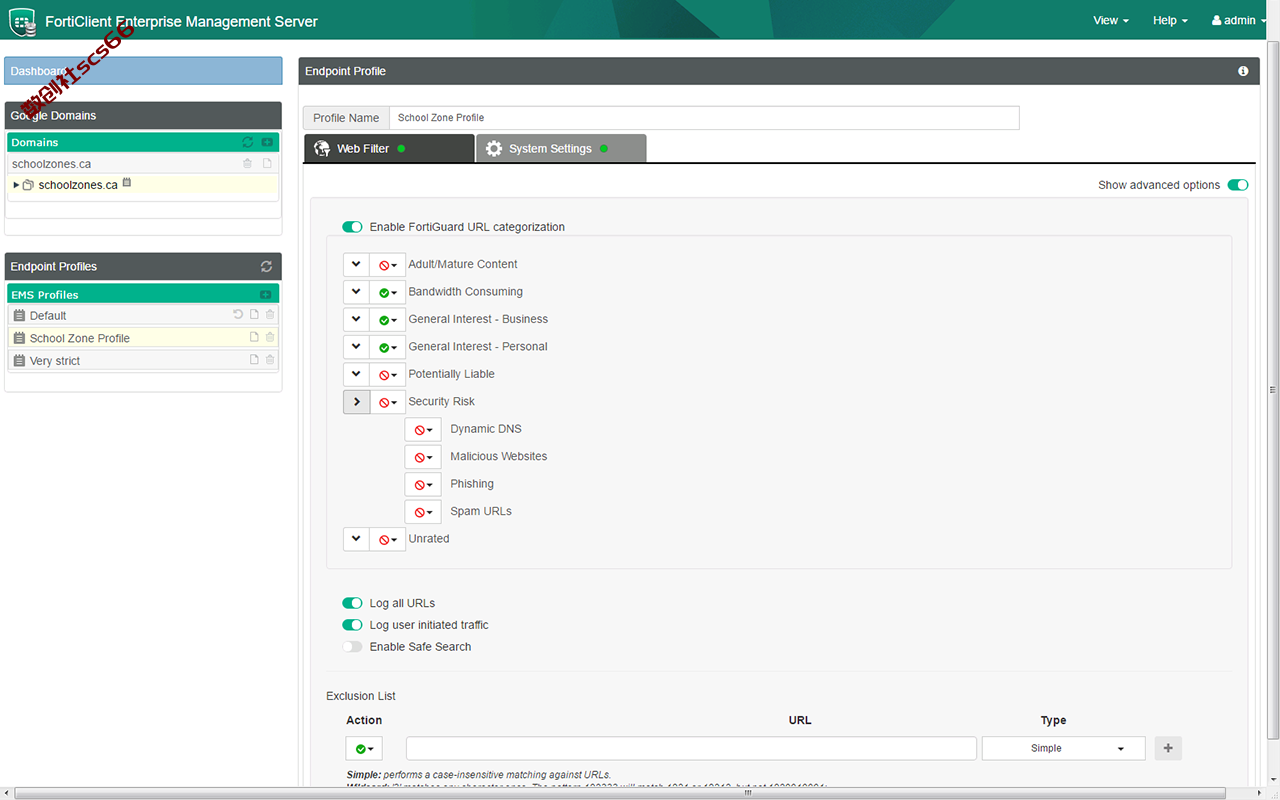This screenshot has height=800, width=1280.
Task: Delete the Very strict profile
Action: coord(270,360)
